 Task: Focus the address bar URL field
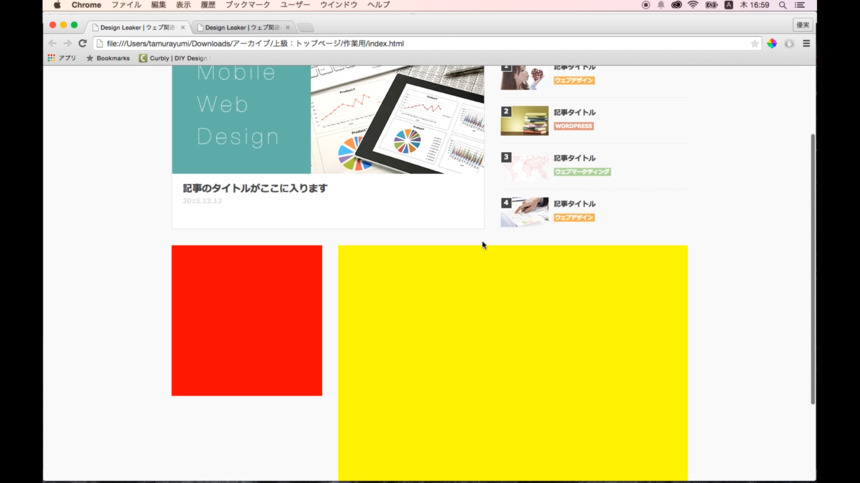tap(427, 43)
